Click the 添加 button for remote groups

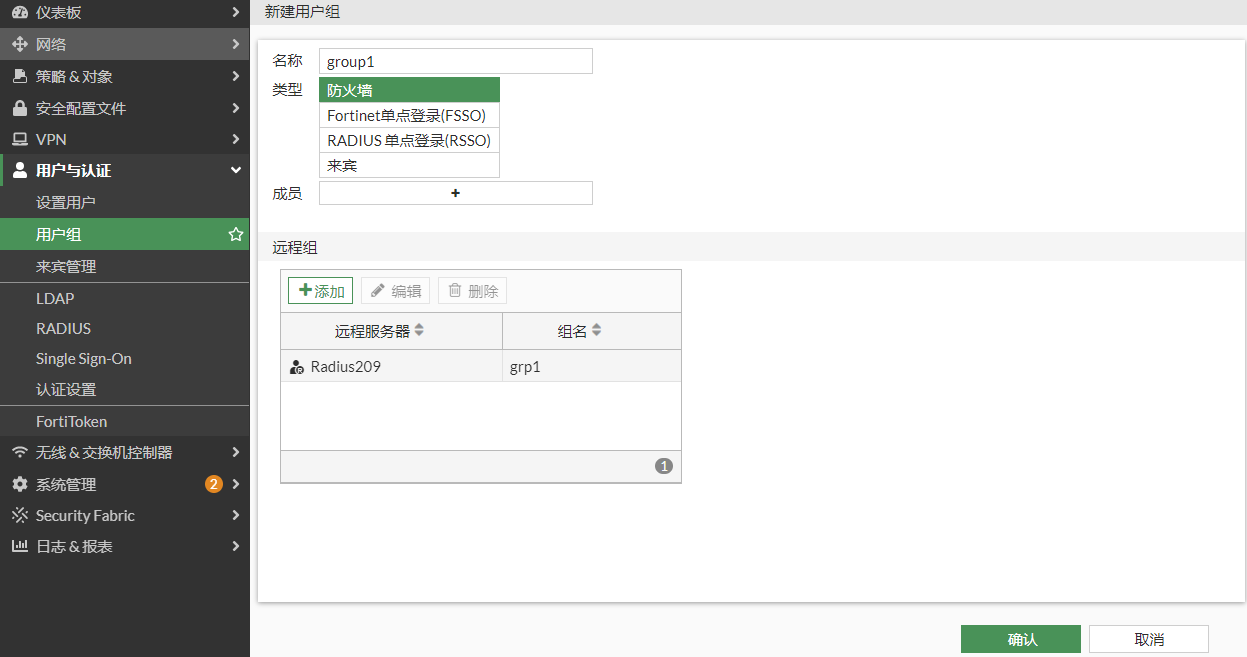pos(320,291)
